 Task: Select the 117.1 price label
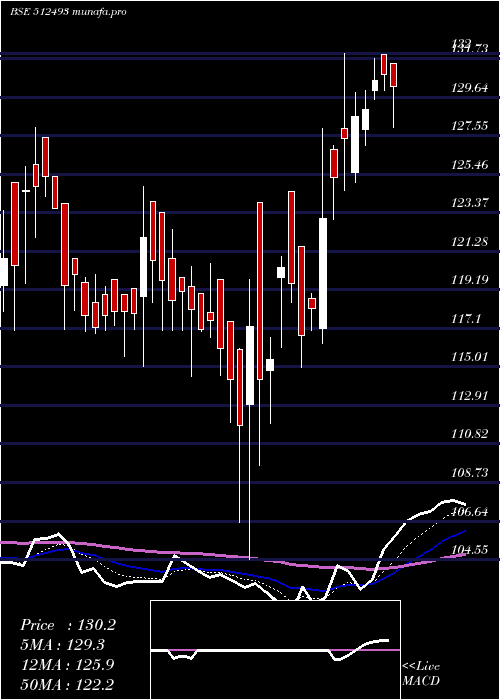click(x=466, y=319)
